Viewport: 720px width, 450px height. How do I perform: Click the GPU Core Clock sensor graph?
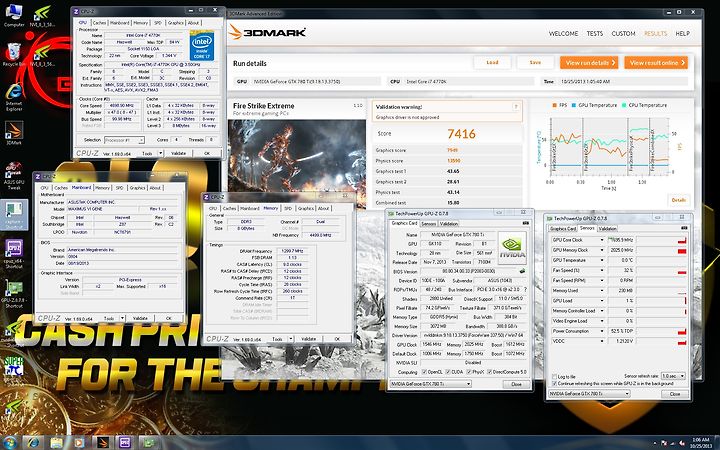click(x=662, y=240)
